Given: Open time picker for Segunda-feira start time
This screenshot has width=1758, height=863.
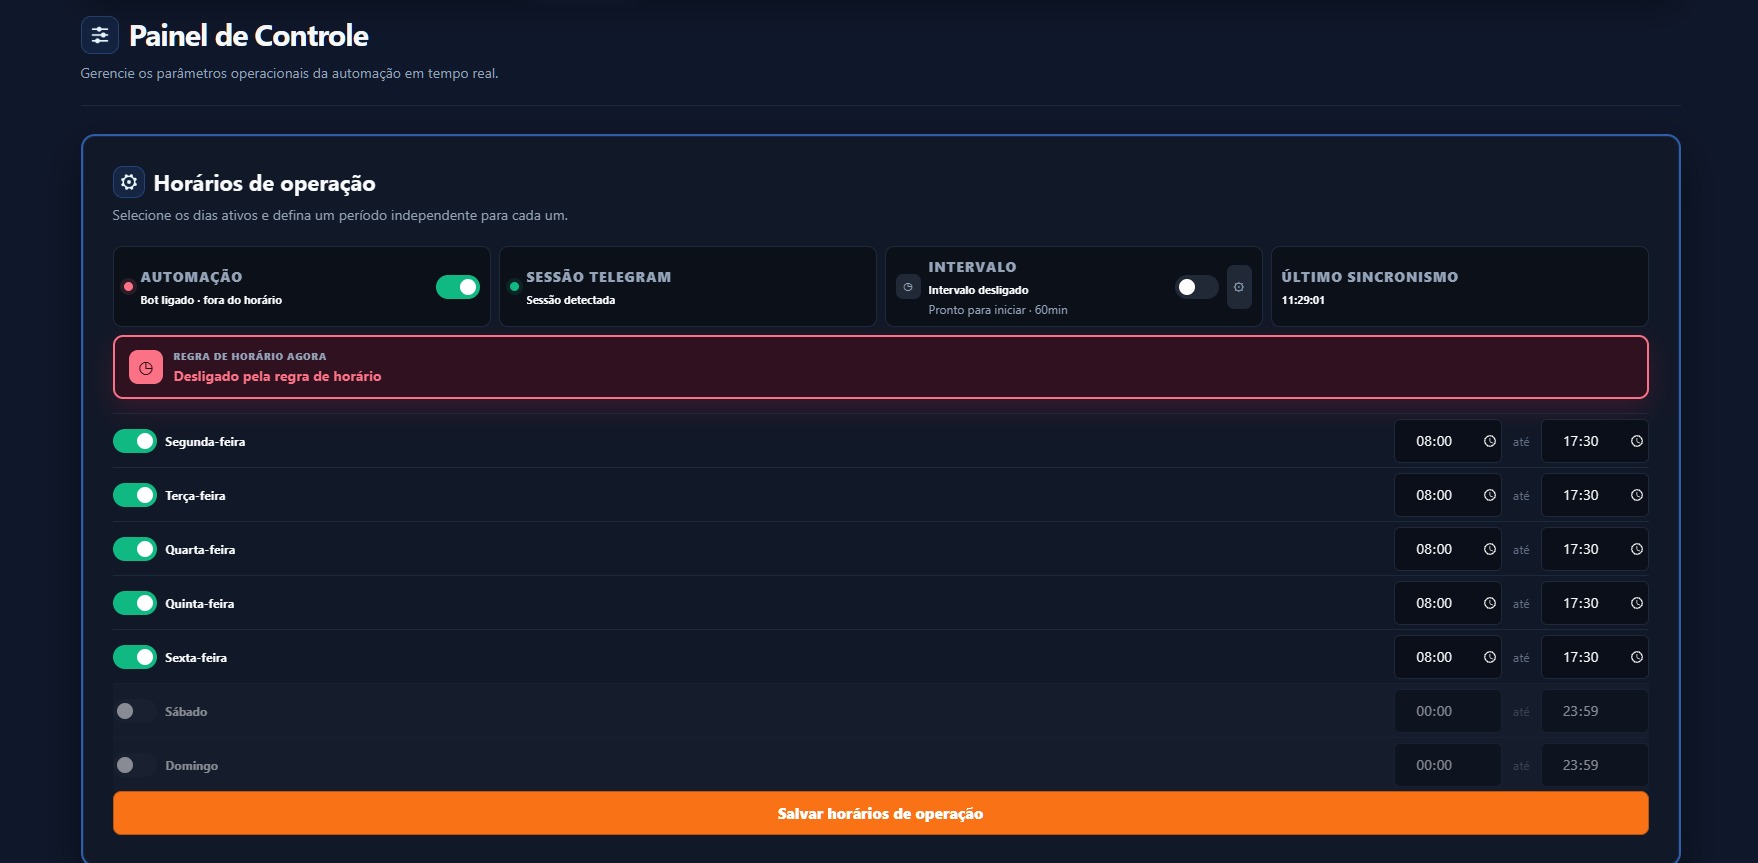Looking at the screenshot, I should (1489, 441).
